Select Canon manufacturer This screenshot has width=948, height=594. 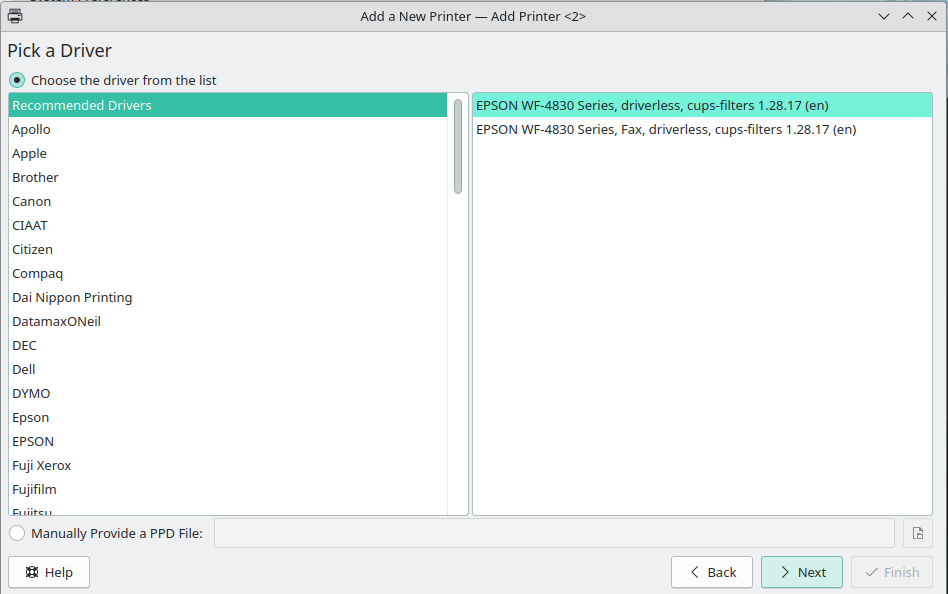coord(228,201)
